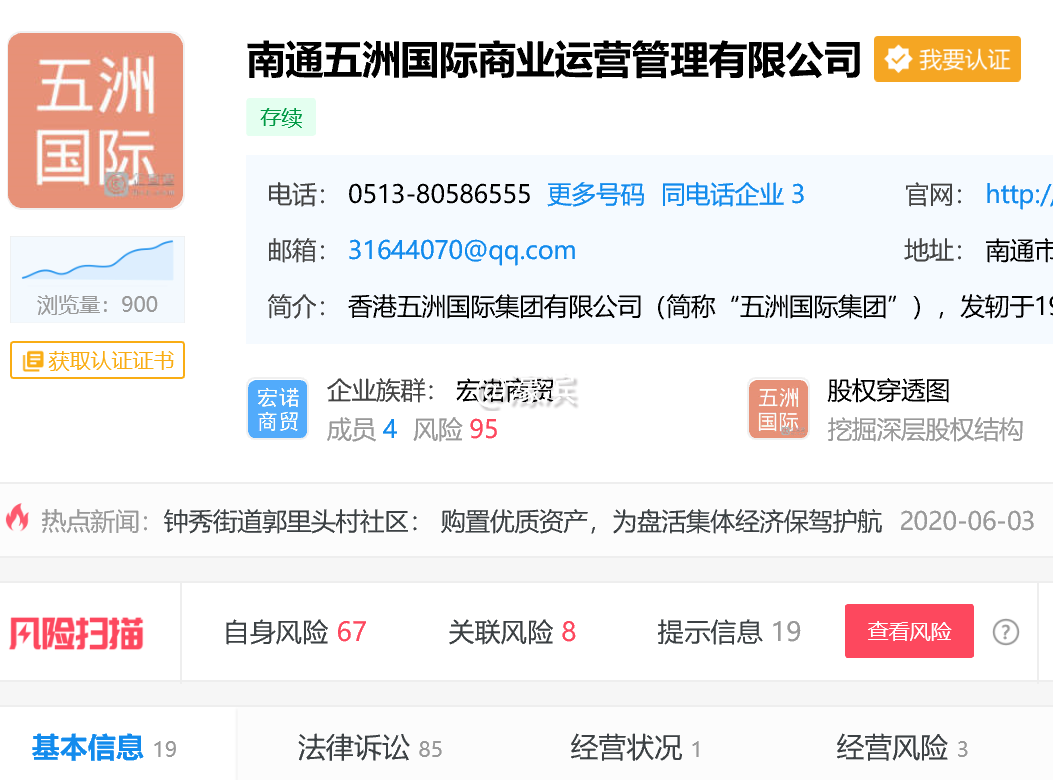Open the 宏诺商贸 enterprise group icon

click(277, 409)
